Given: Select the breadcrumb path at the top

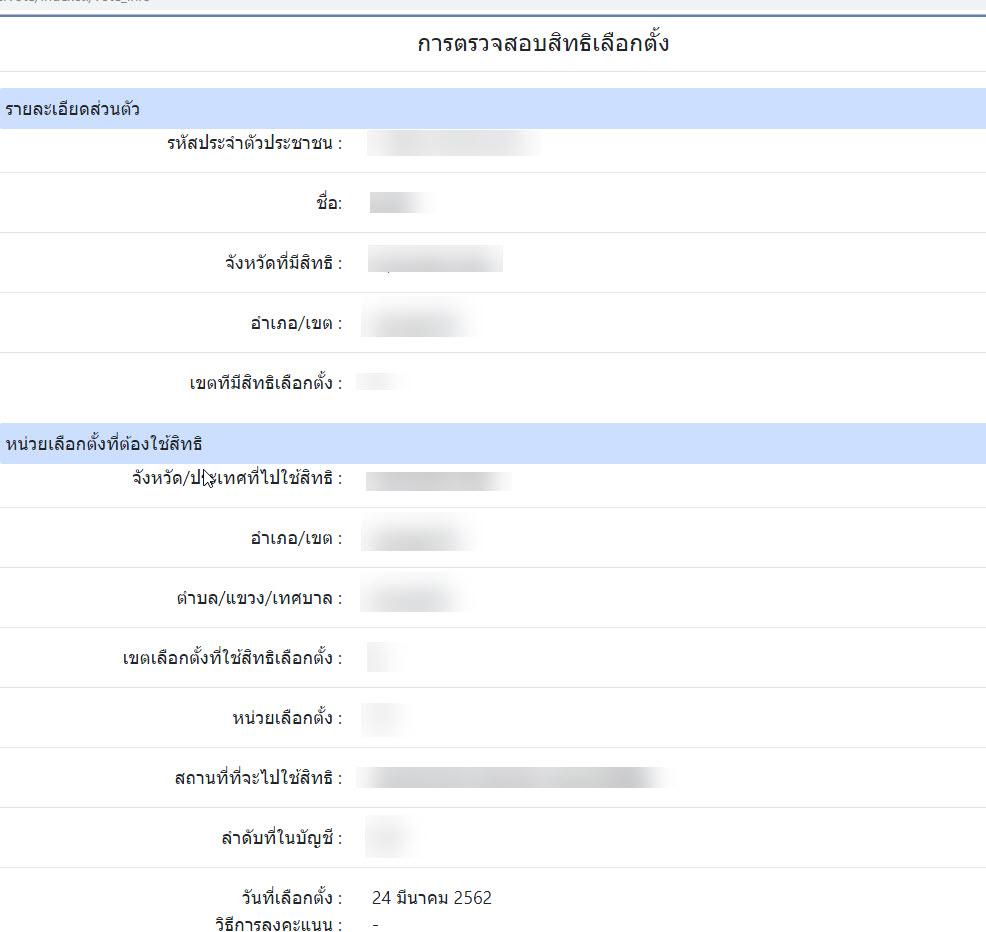Looking at the screenshot, I should point(80,4).
